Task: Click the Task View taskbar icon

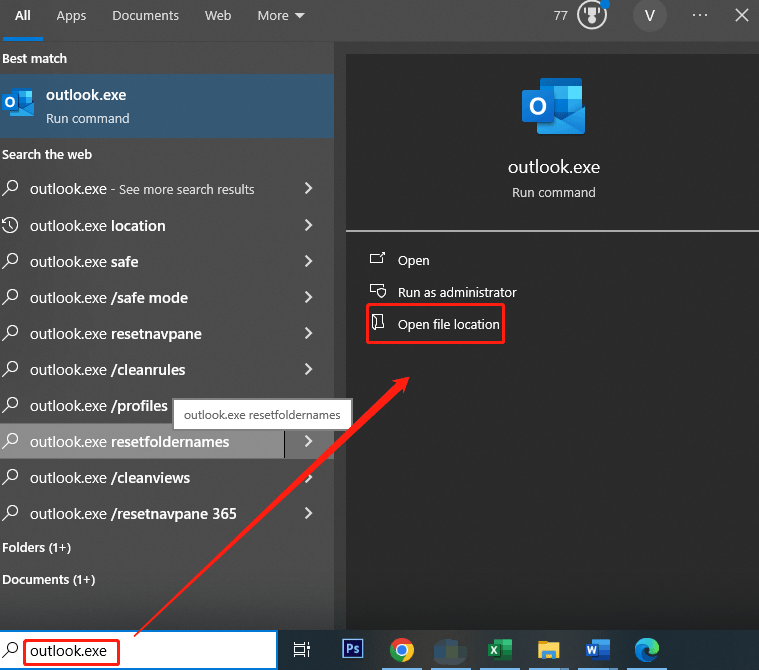Action: click(x=302, y=650)
